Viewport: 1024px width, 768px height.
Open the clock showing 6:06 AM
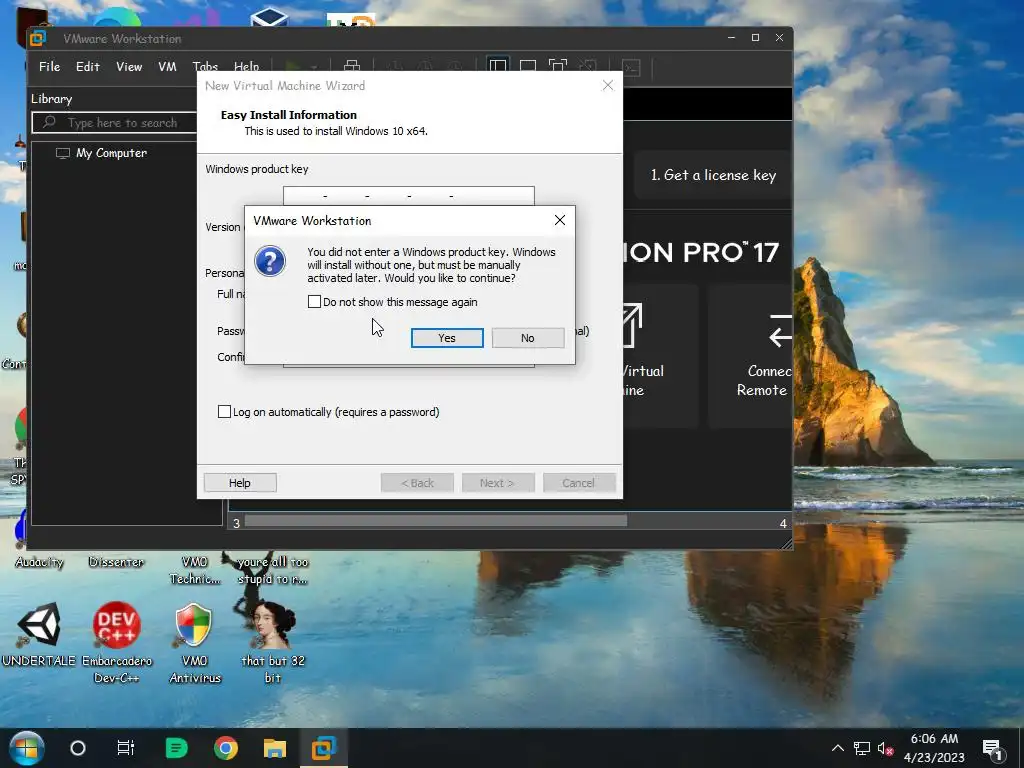coord(934,748)
